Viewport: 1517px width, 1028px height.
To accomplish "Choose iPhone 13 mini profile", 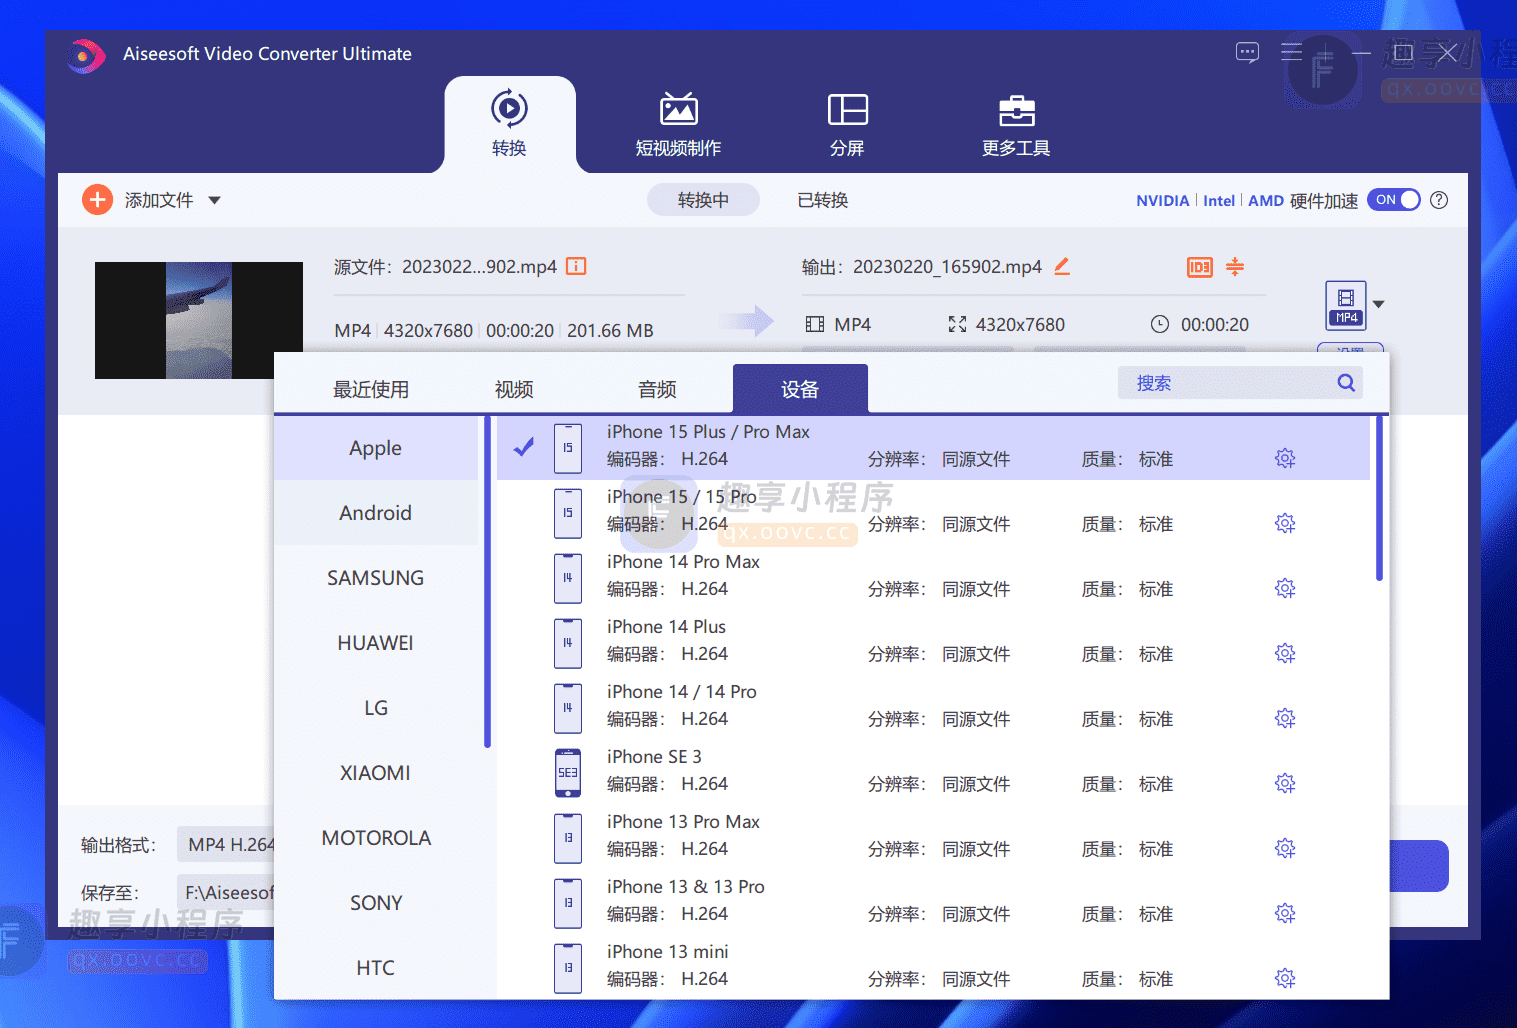I will click(x=933, y=967).
